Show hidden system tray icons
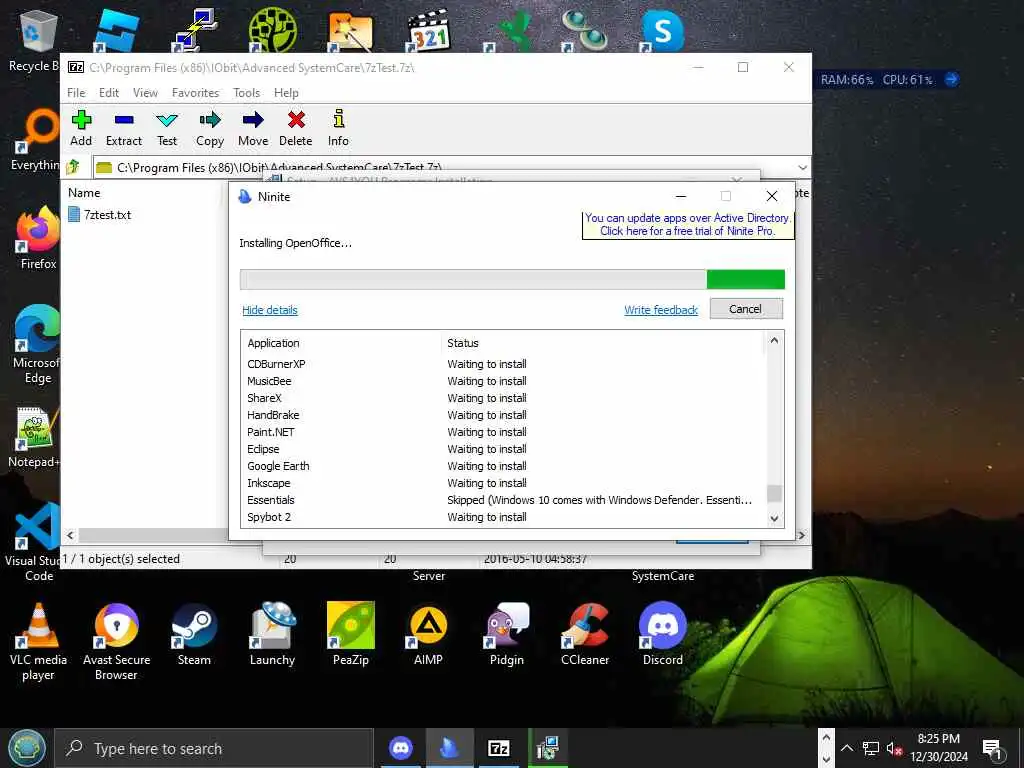This screenshot has width=1024, height=768. pyautogui.click(x=847, y=748)
